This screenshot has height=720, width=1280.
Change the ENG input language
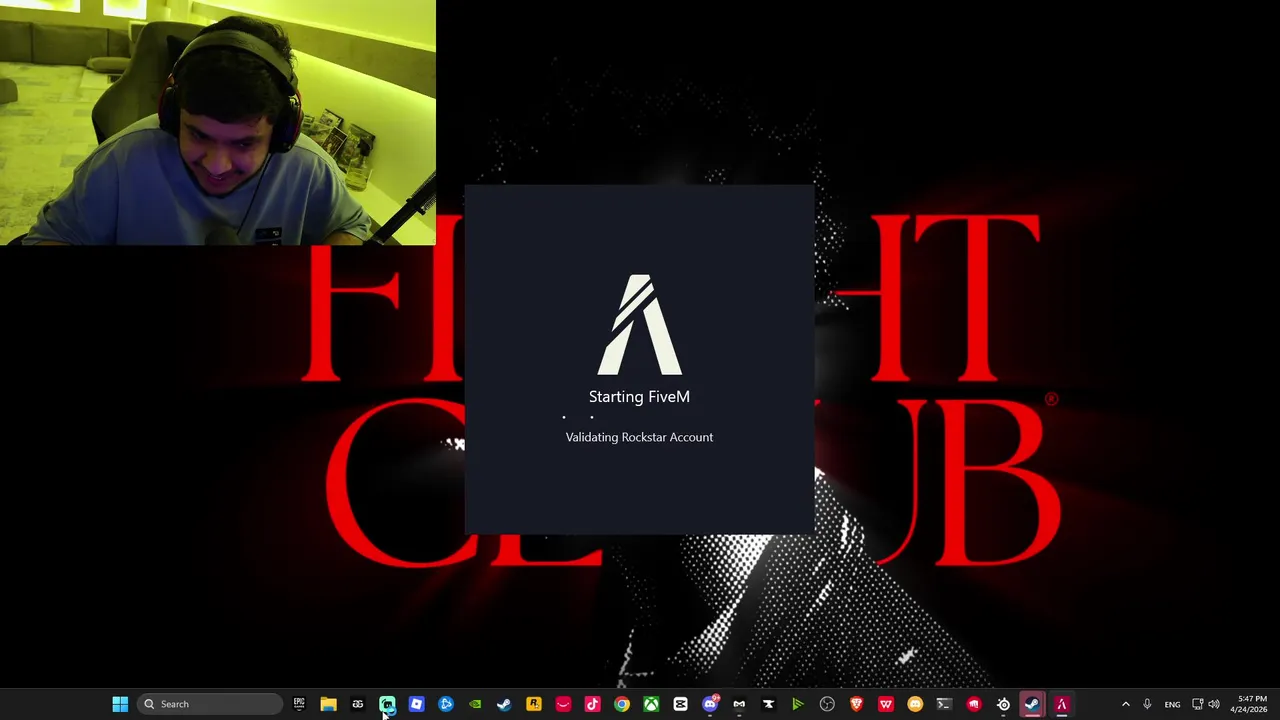pos(1172,704)
